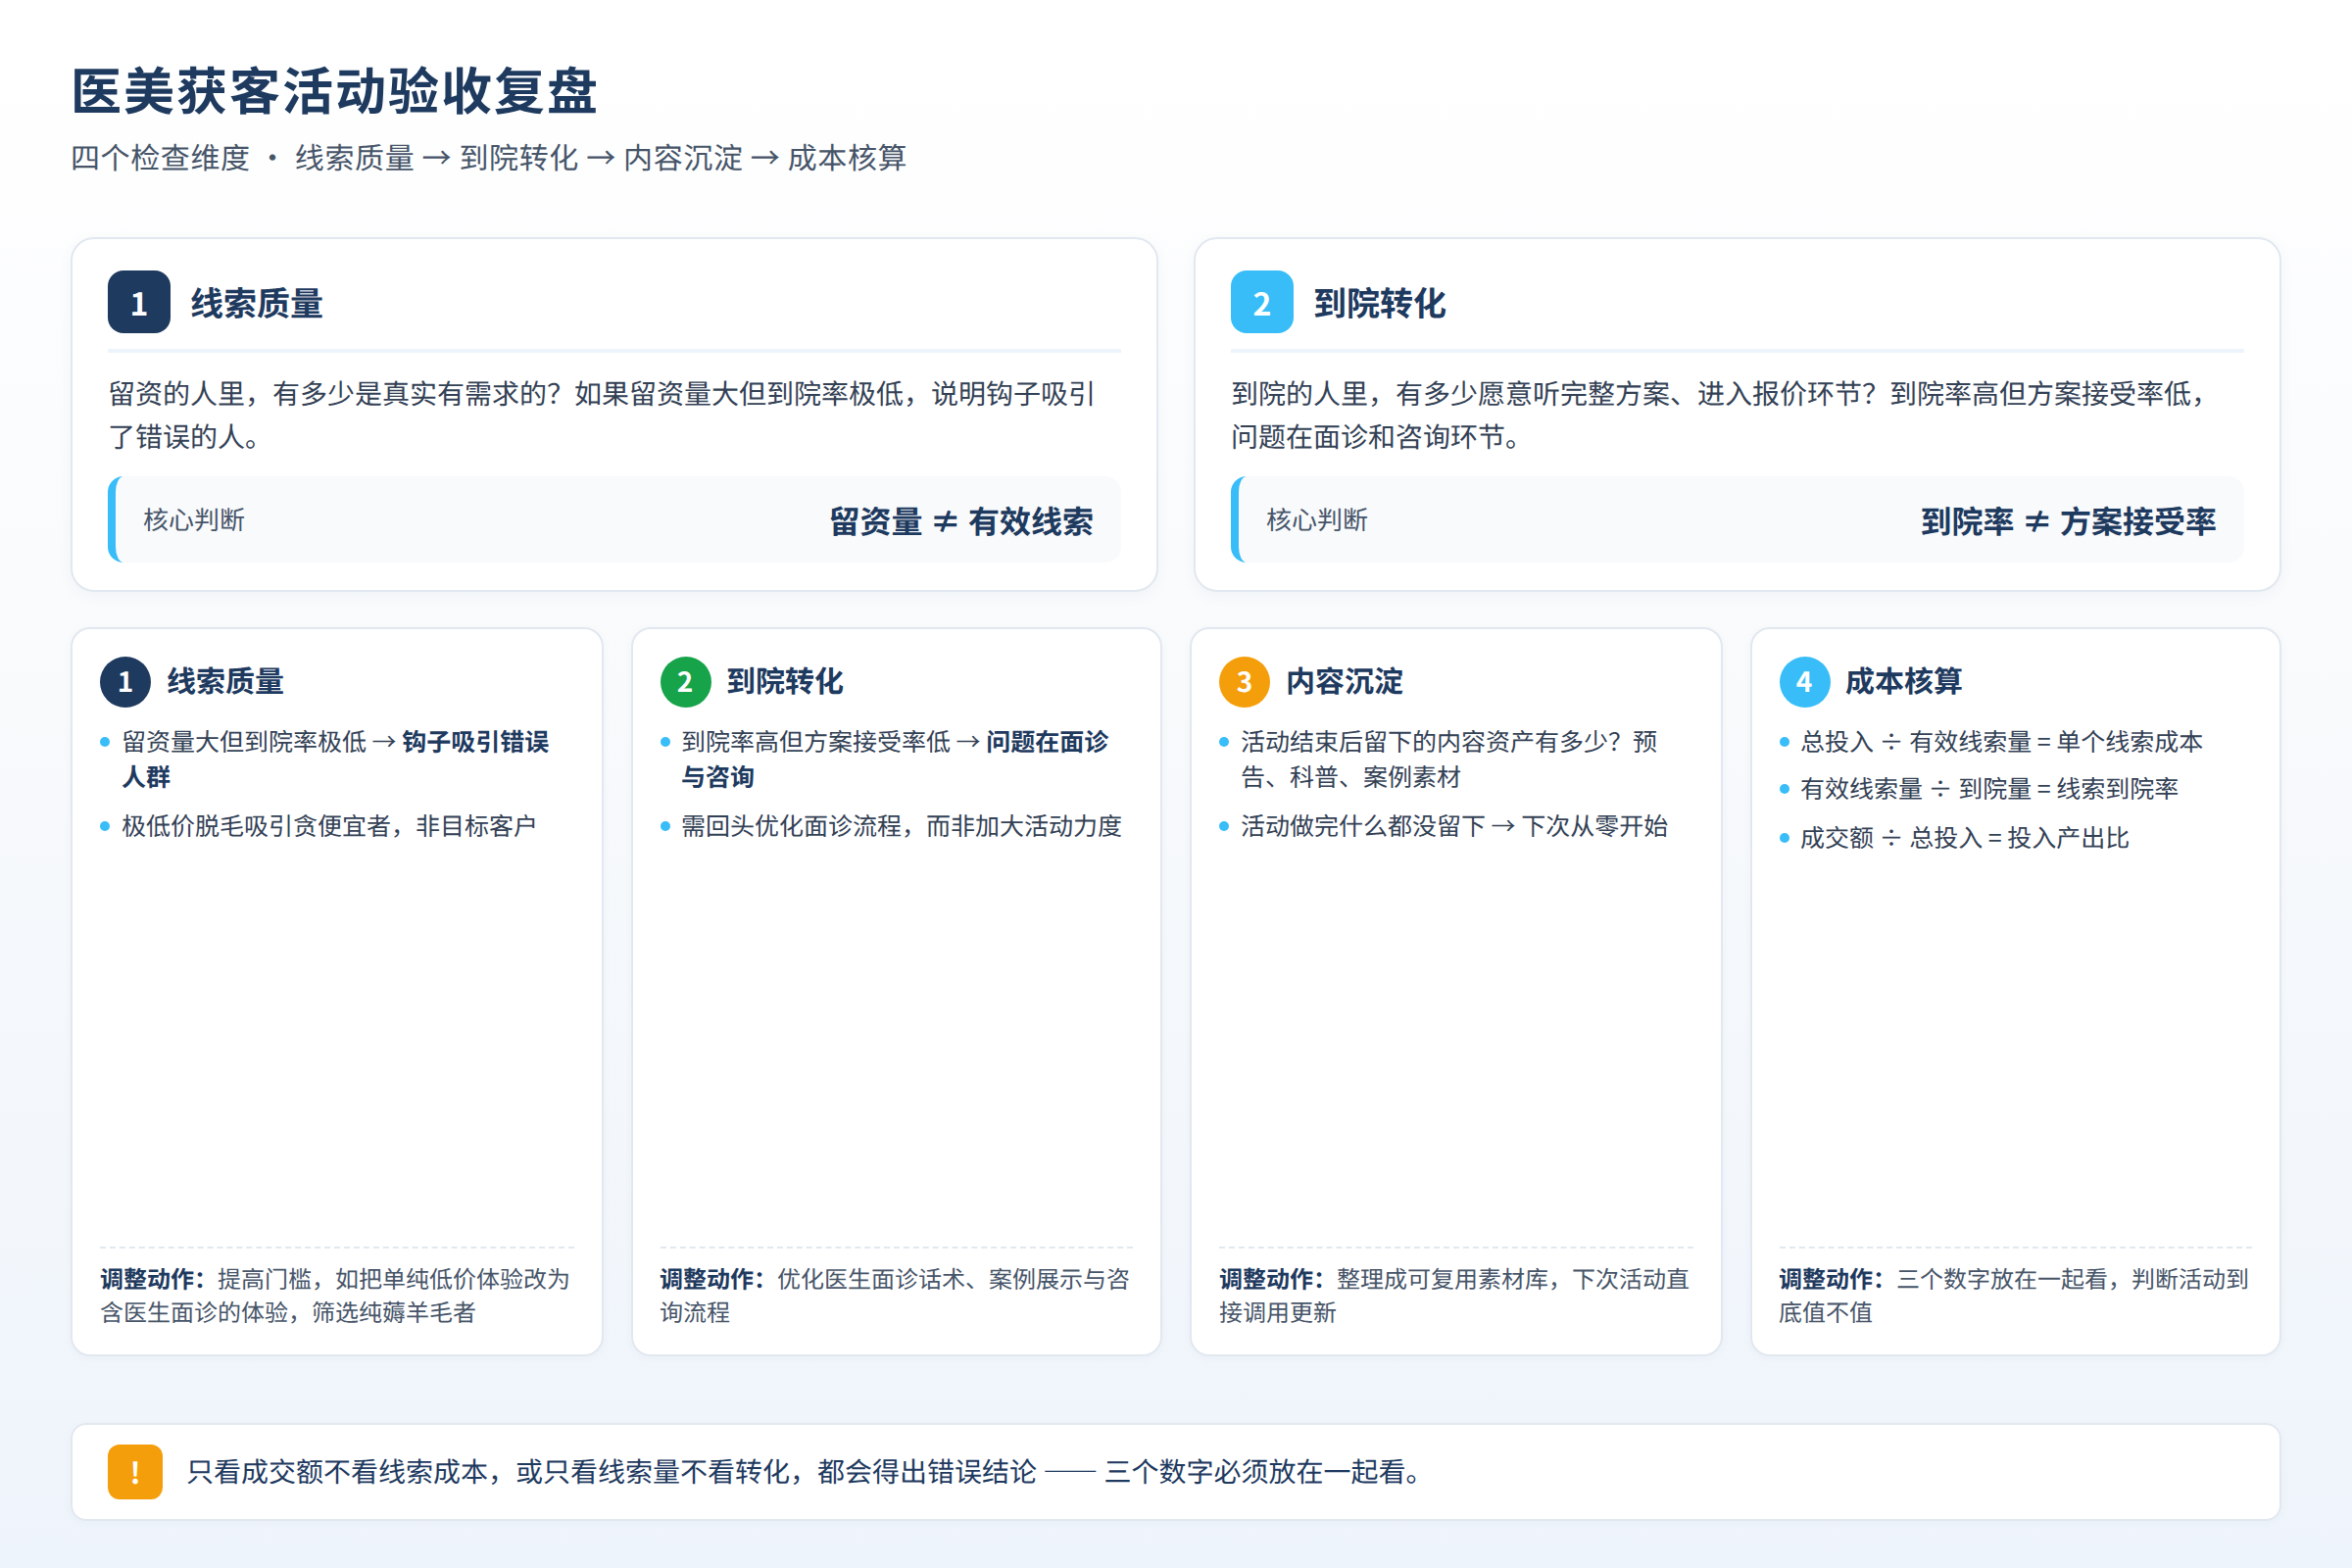Click the 留资量 ≠ 有效线索 formula

(x=961, y=521)
